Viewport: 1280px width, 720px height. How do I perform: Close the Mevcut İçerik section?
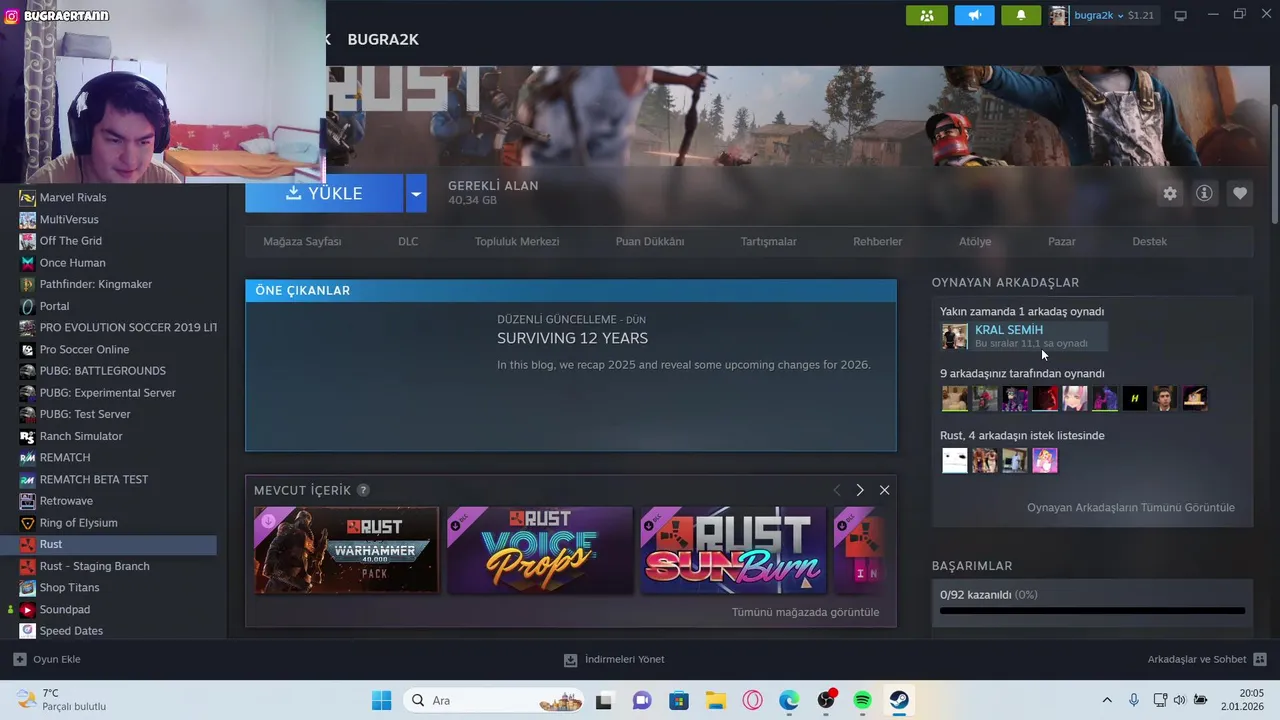pos(884,490)
